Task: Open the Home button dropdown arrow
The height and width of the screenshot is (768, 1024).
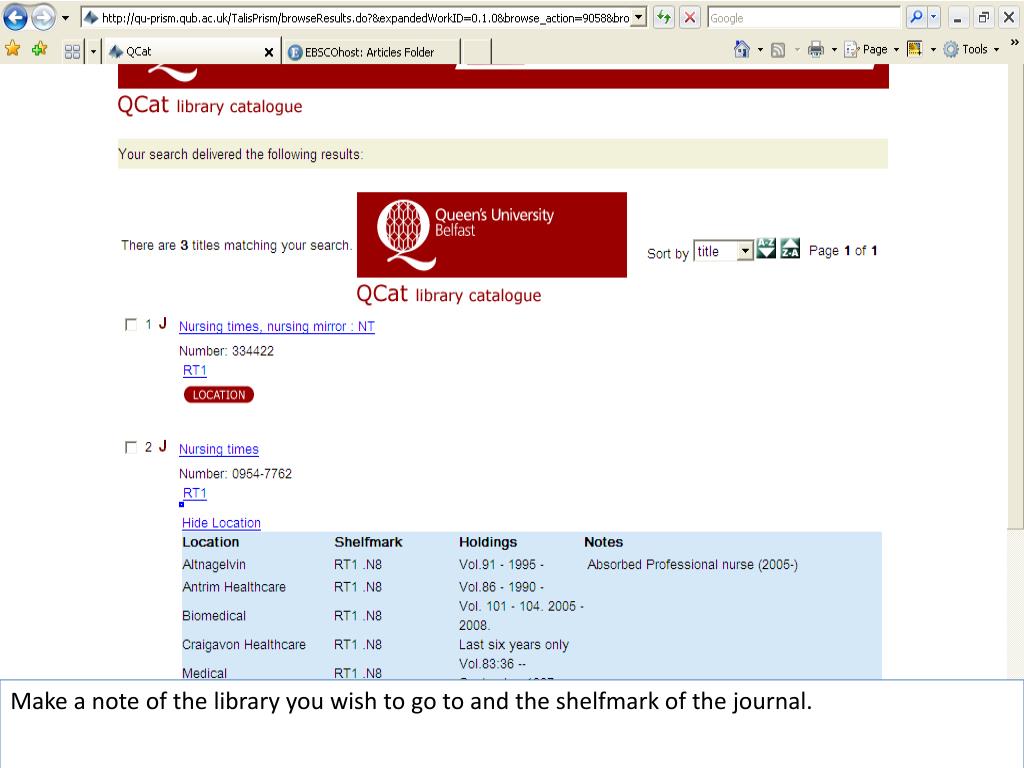Action: [760, 50]
